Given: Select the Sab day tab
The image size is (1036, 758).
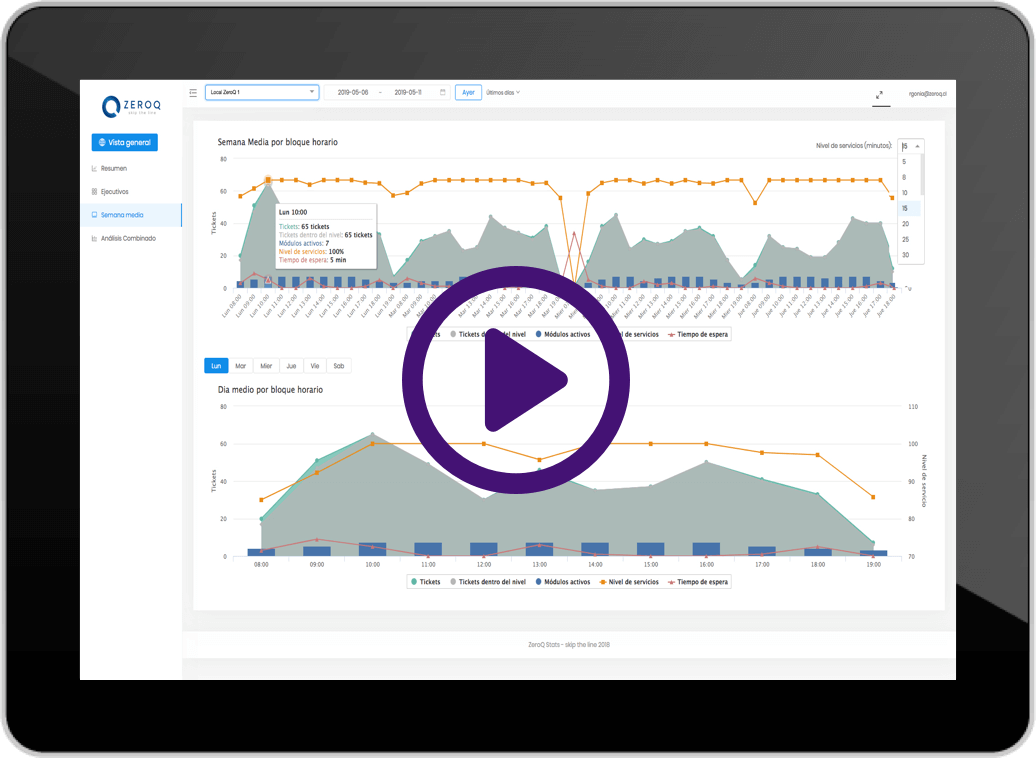Looking at the screenshot, I should click(338, 366).
